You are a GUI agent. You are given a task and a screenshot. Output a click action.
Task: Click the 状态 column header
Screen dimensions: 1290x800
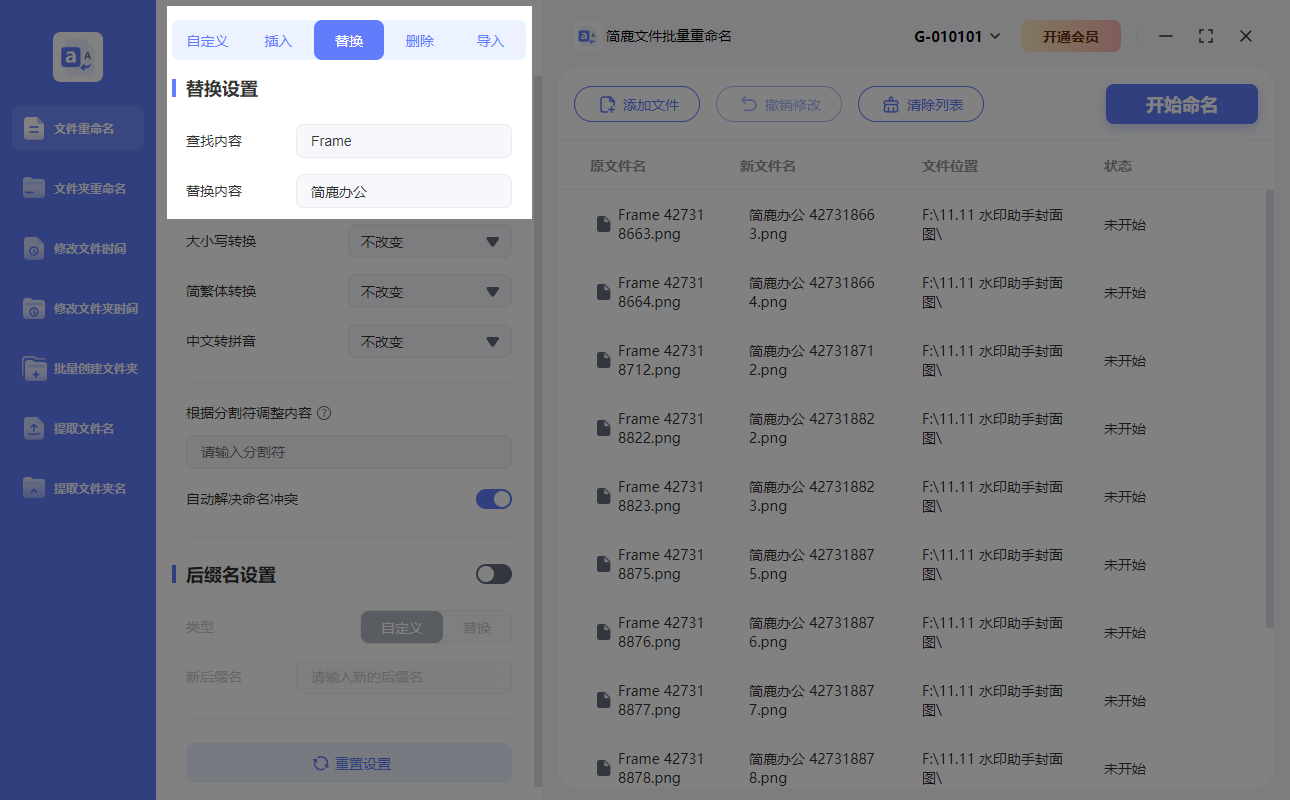click(x=1118, y=166)
